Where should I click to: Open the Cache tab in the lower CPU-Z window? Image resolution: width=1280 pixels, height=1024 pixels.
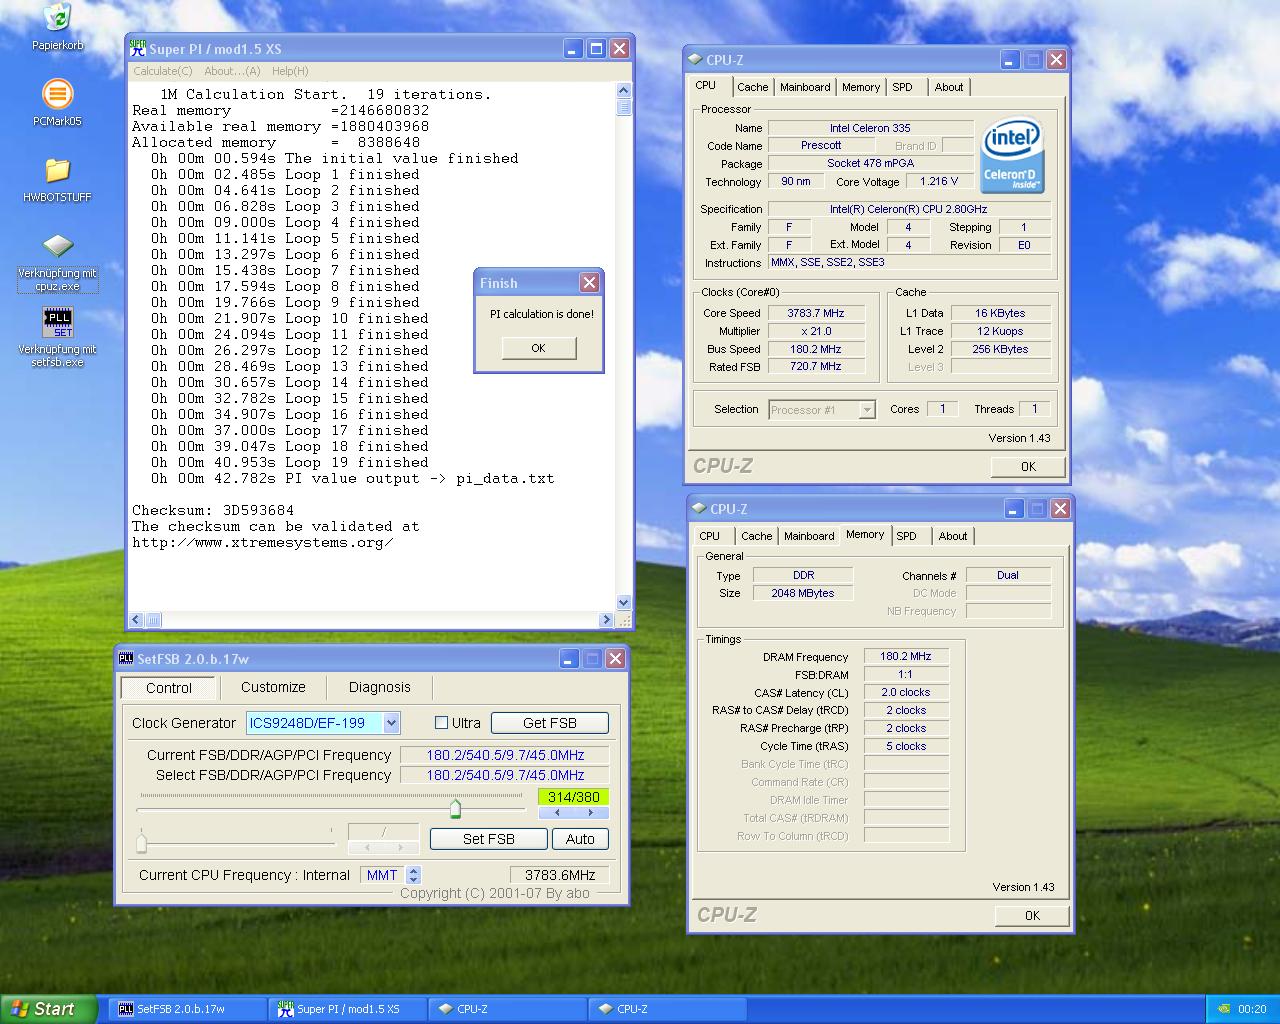click(x=757, y=536)
